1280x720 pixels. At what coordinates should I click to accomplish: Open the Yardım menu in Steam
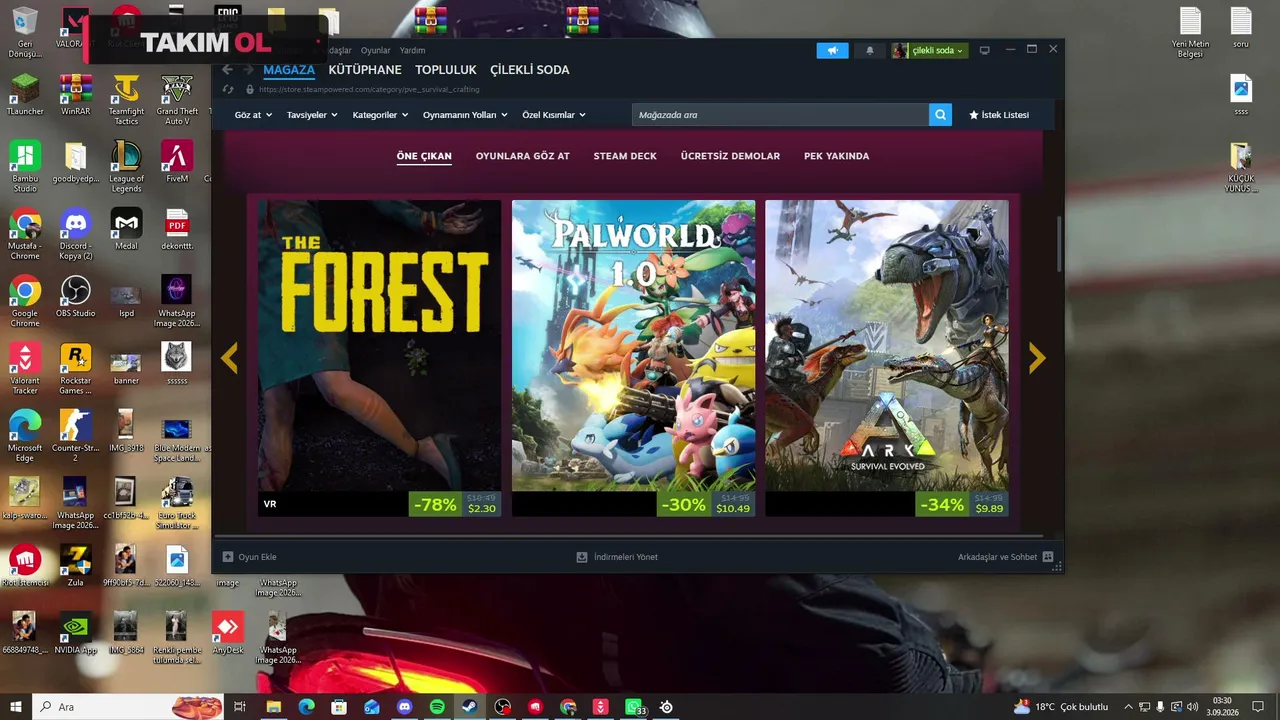coord(412,50)
